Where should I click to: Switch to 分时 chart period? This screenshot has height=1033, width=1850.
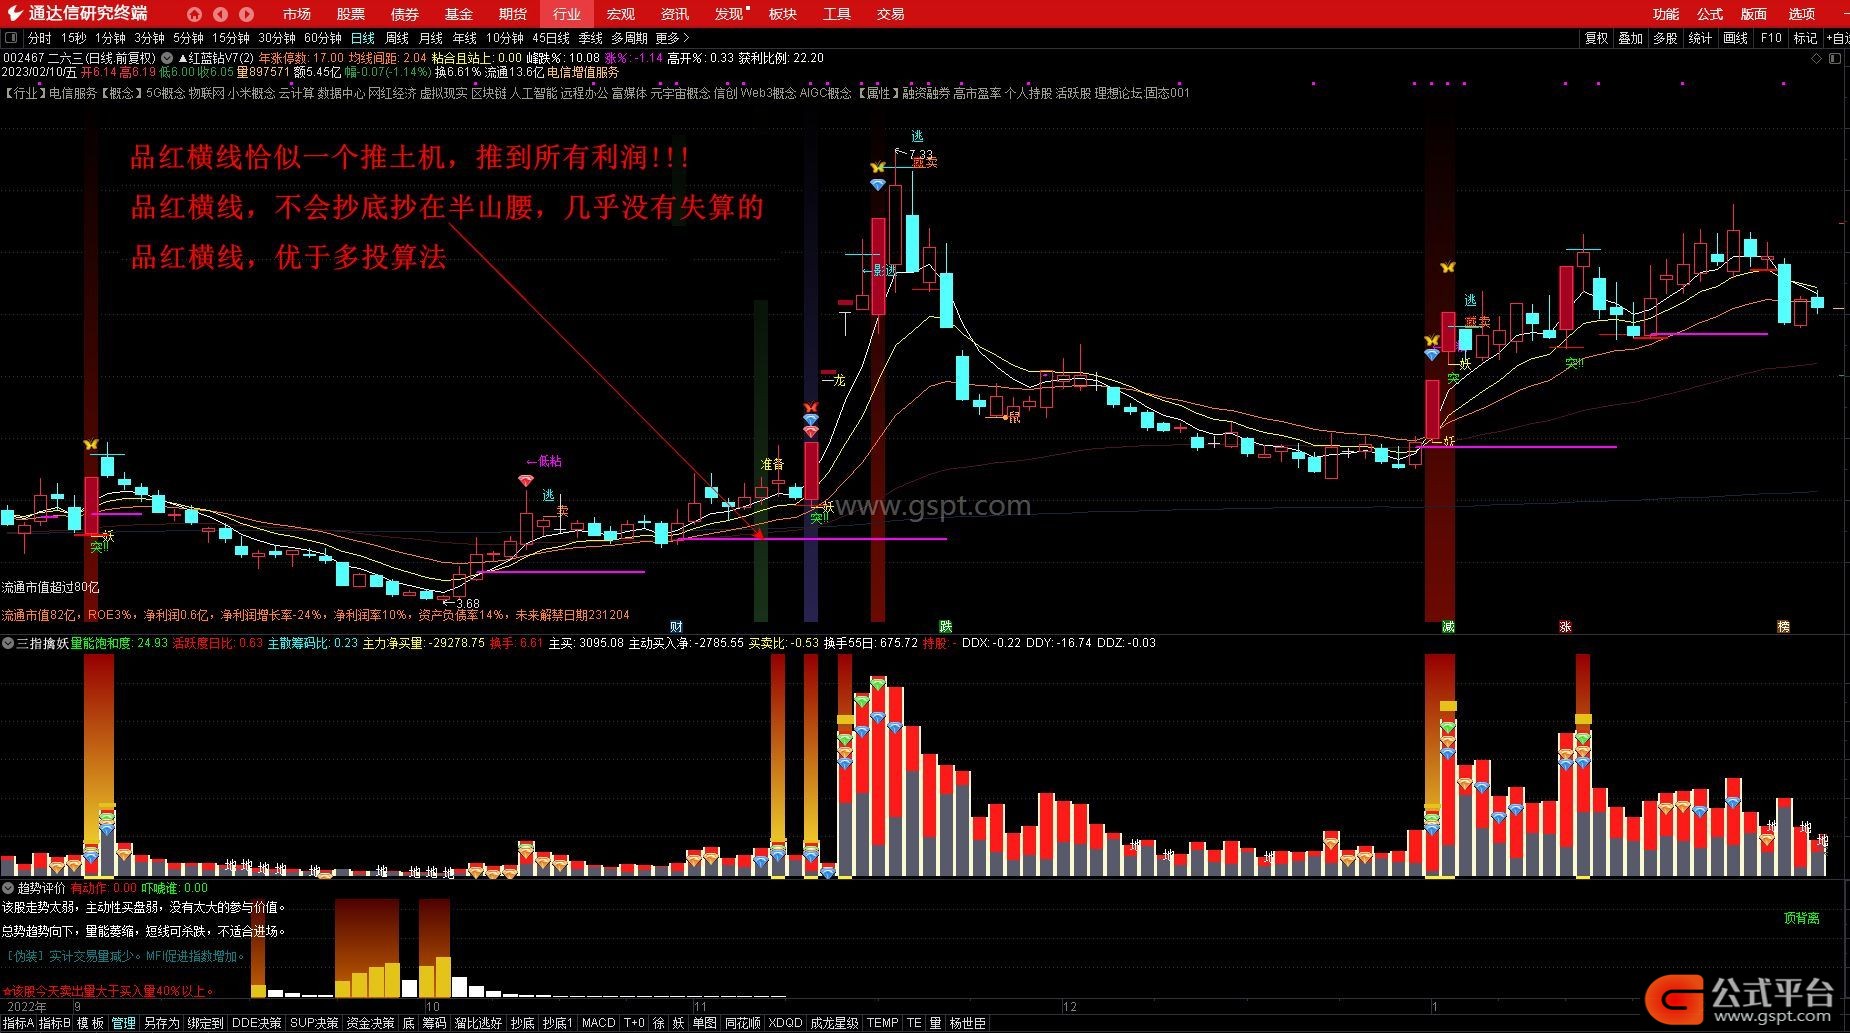click(40, 38)
